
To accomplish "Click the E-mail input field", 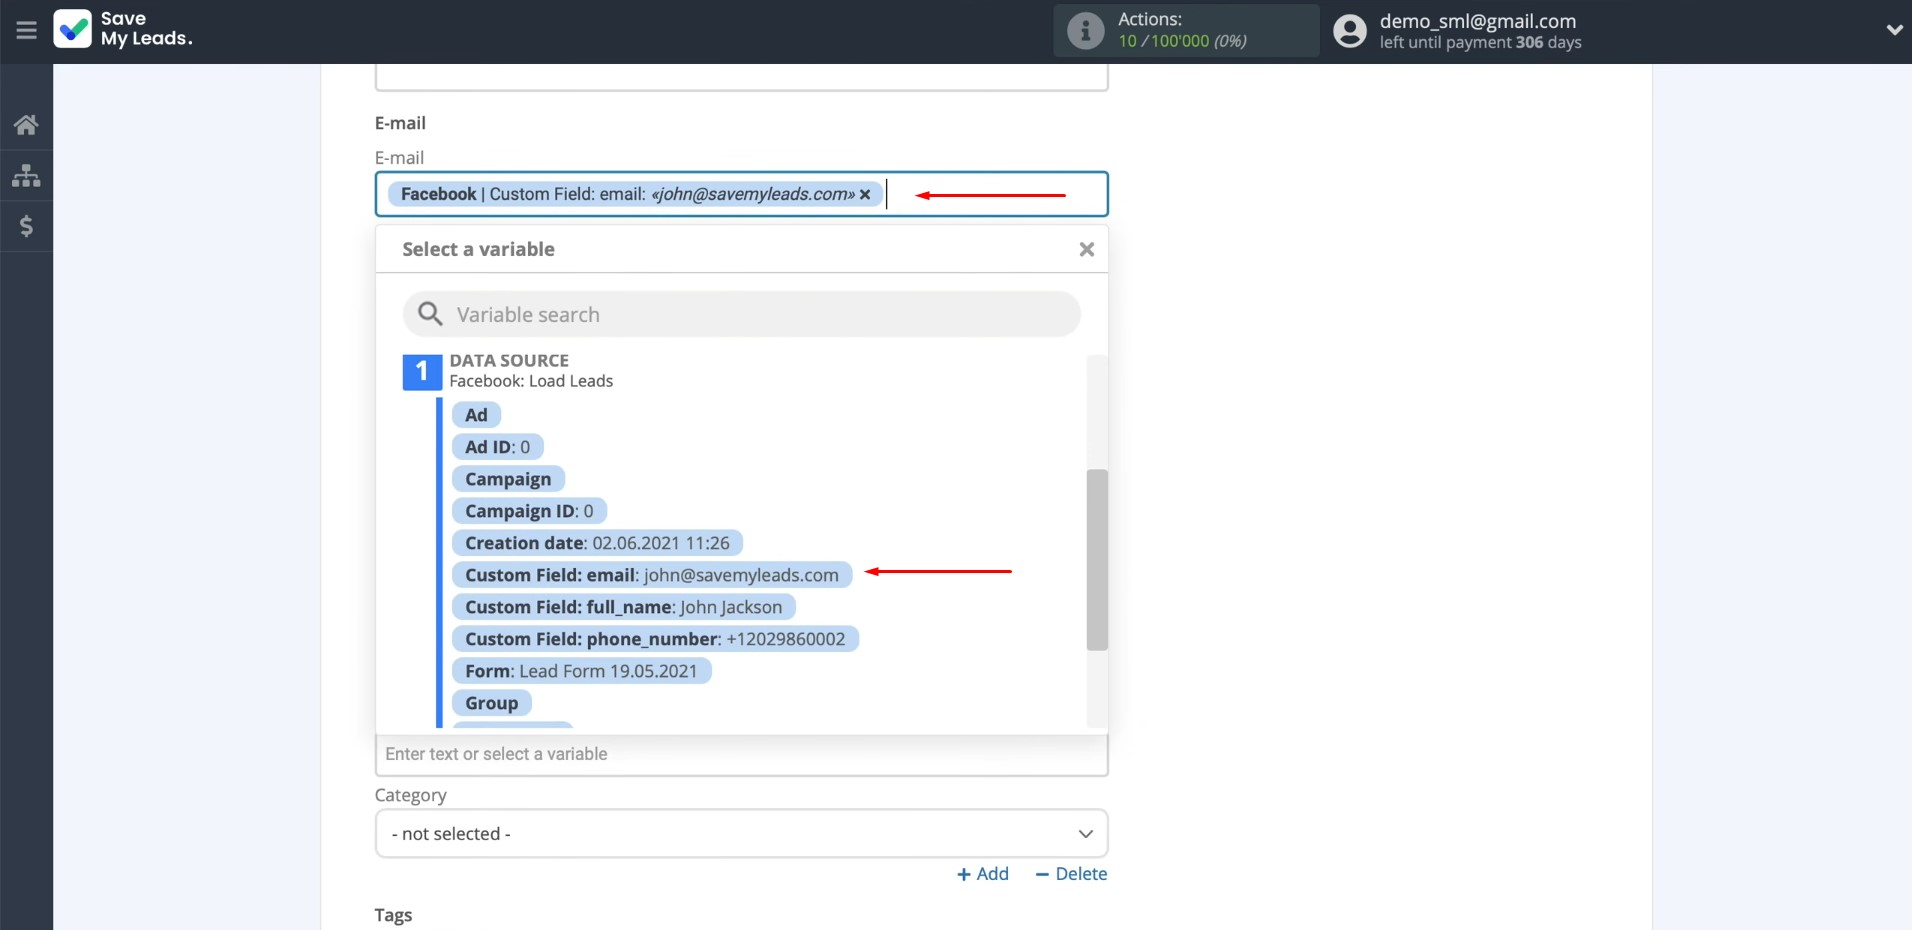I will tap(741, 194).
